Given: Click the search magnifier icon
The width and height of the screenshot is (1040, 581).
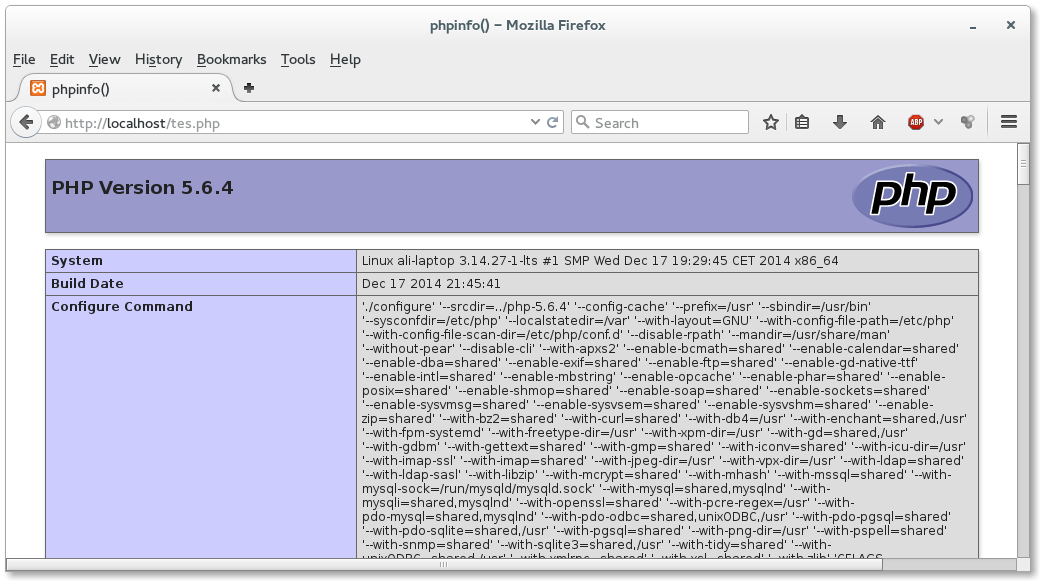Looking at the screenshot, I should pyautogui.click(x=582, y=123).
